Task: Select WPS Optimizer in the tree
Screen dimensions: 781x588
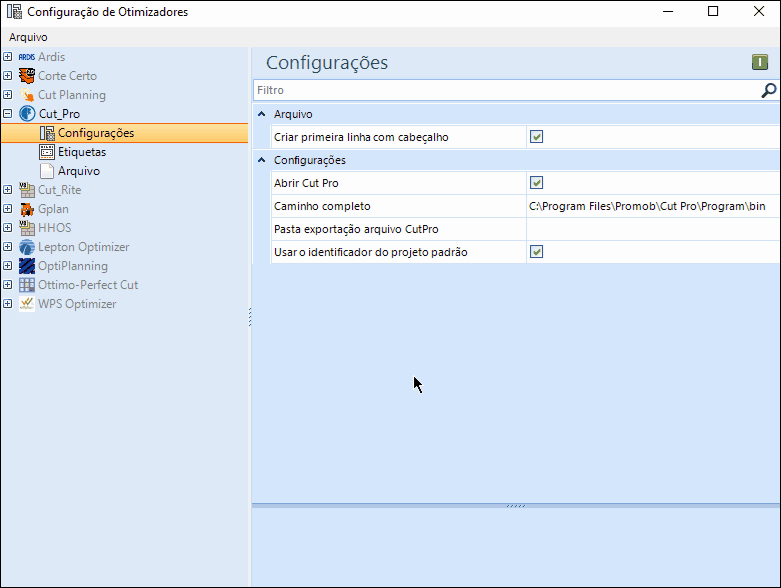Action: 77,304
